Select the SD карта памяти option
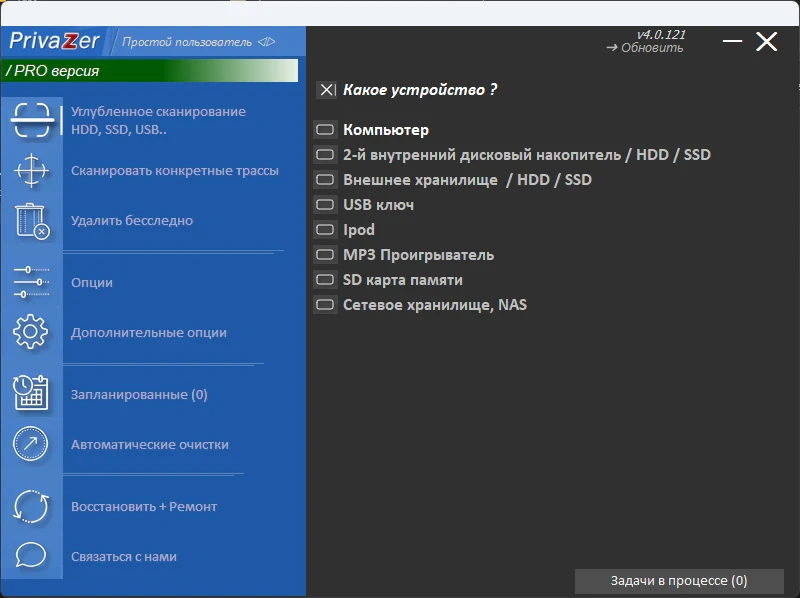This screenshot has height=598, width=800. click(388, 280)
